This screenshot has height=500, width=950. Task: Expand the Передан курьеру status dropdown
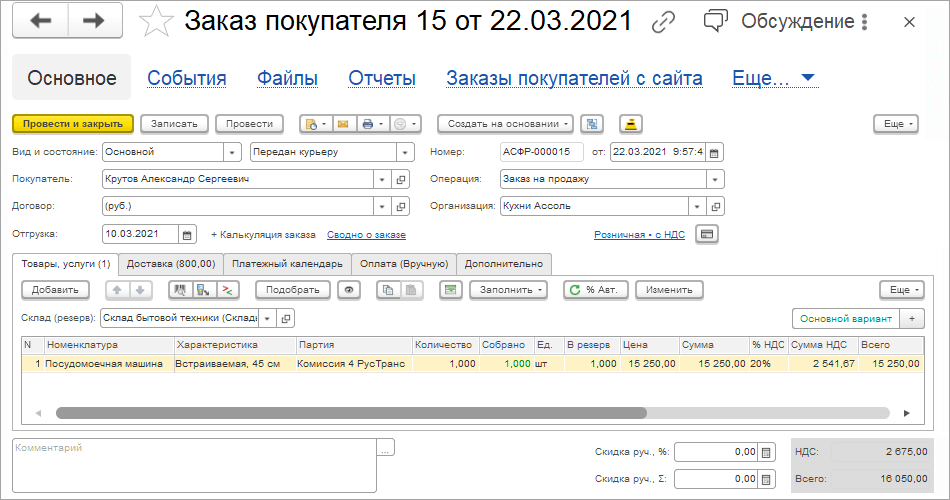(x=405, y=152)
